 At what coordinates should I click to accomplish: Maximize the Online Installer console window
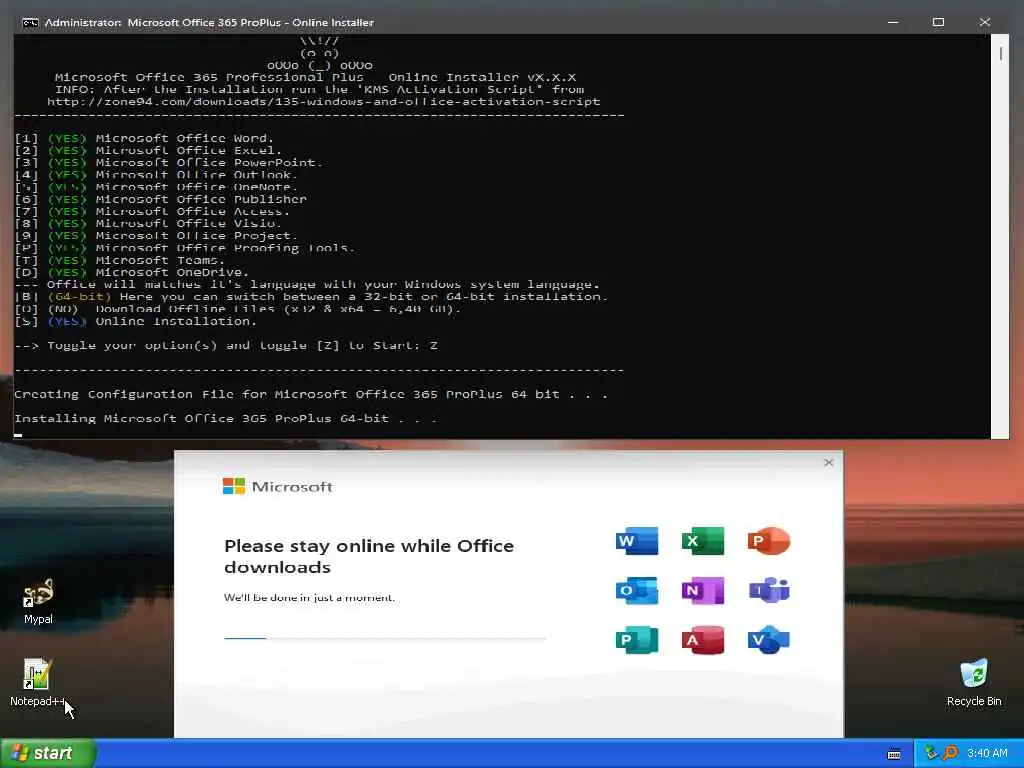(938, 22)
